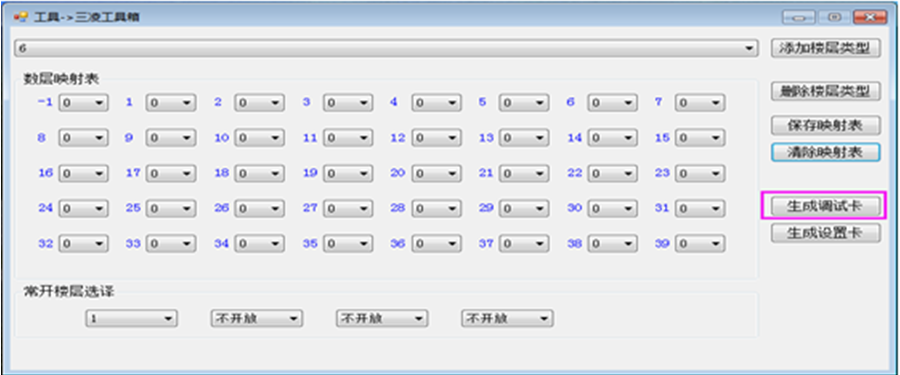Expand the floor 2 mapping combo box
Viewport: 900px width, 375px height.
click(260, 103)
